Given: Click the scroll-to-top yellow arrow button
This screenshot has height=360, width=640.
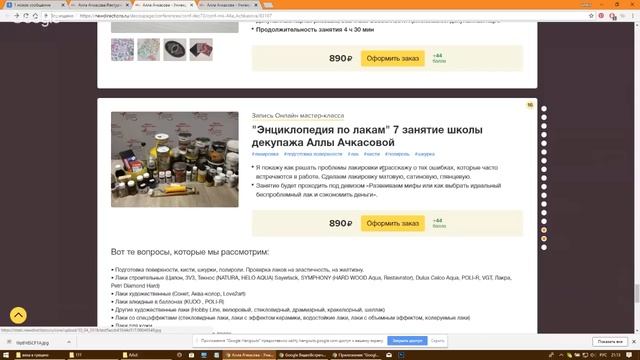Looking at the screenshot, I should coord(18,315).
